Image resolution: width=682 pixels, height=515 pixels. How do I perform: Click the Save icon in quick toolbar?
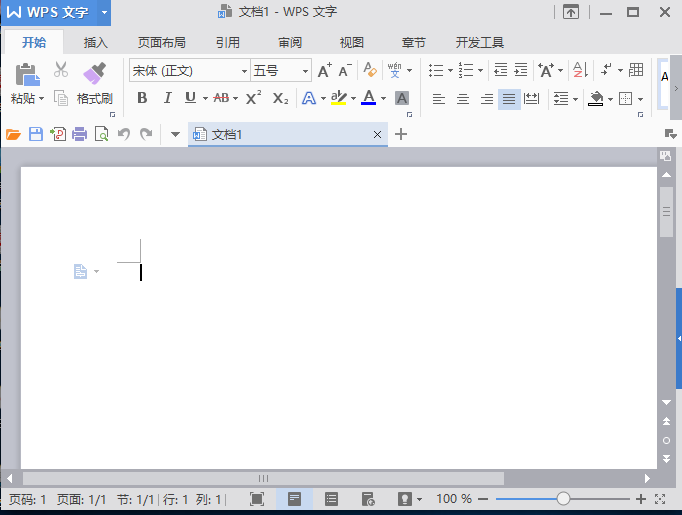[x=36, y=134]
